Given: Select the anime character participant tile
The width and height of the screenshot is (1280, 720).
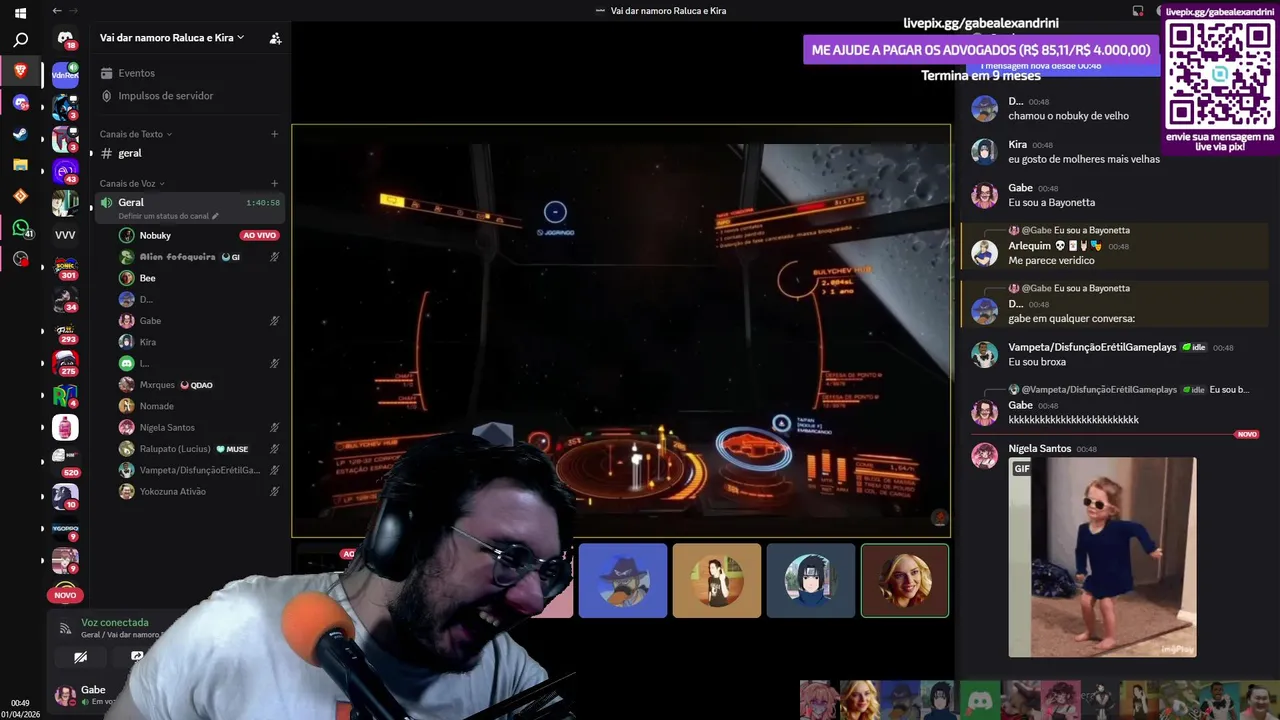Looking at the screenshot, I should pyautogui.click(x=811, y=580).
